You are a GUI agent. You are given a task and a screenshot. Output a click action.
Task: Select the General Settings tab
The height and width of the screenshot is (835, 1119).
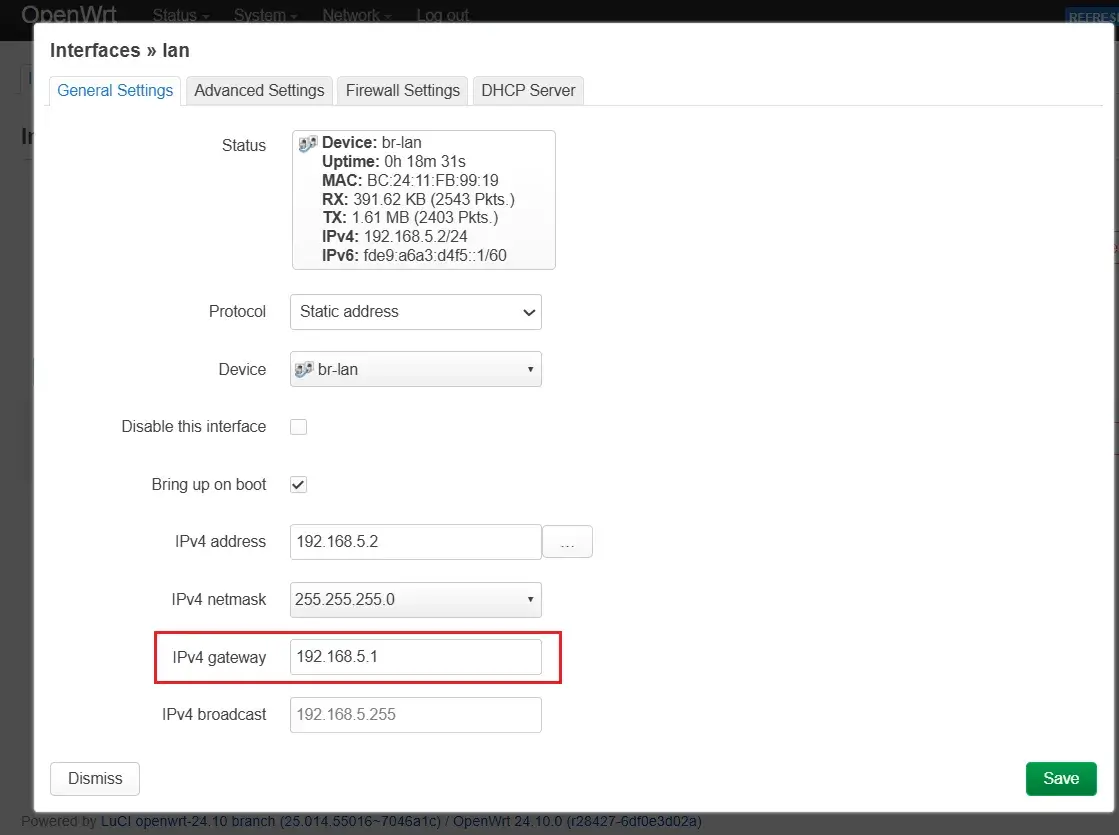pyautogui.click(x=115, y=90)
